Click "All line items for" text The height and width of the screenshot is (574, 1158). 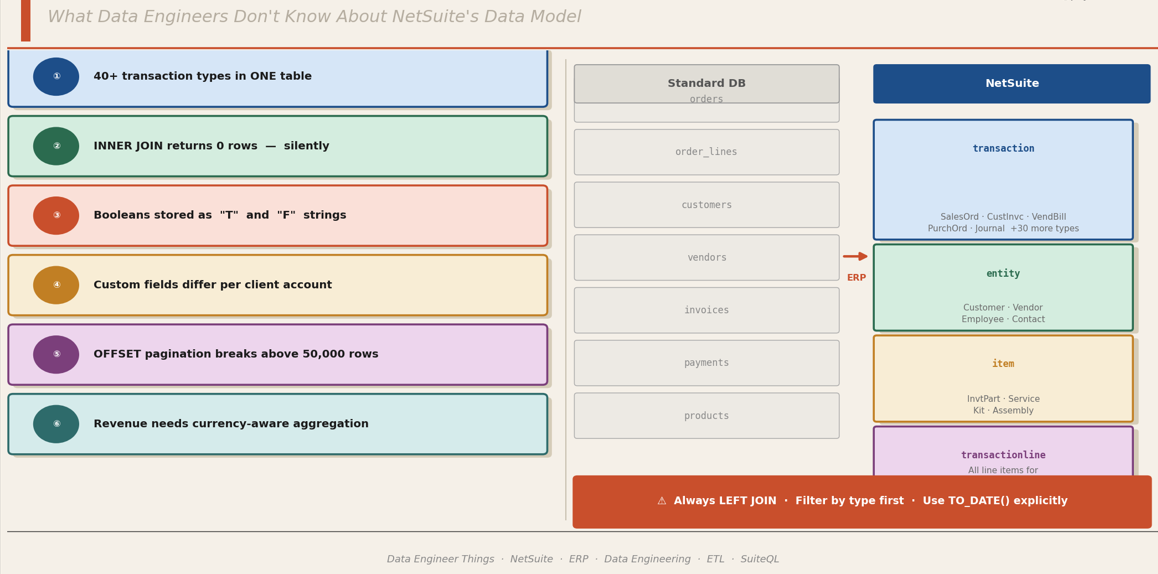[x=1003, y=471]
